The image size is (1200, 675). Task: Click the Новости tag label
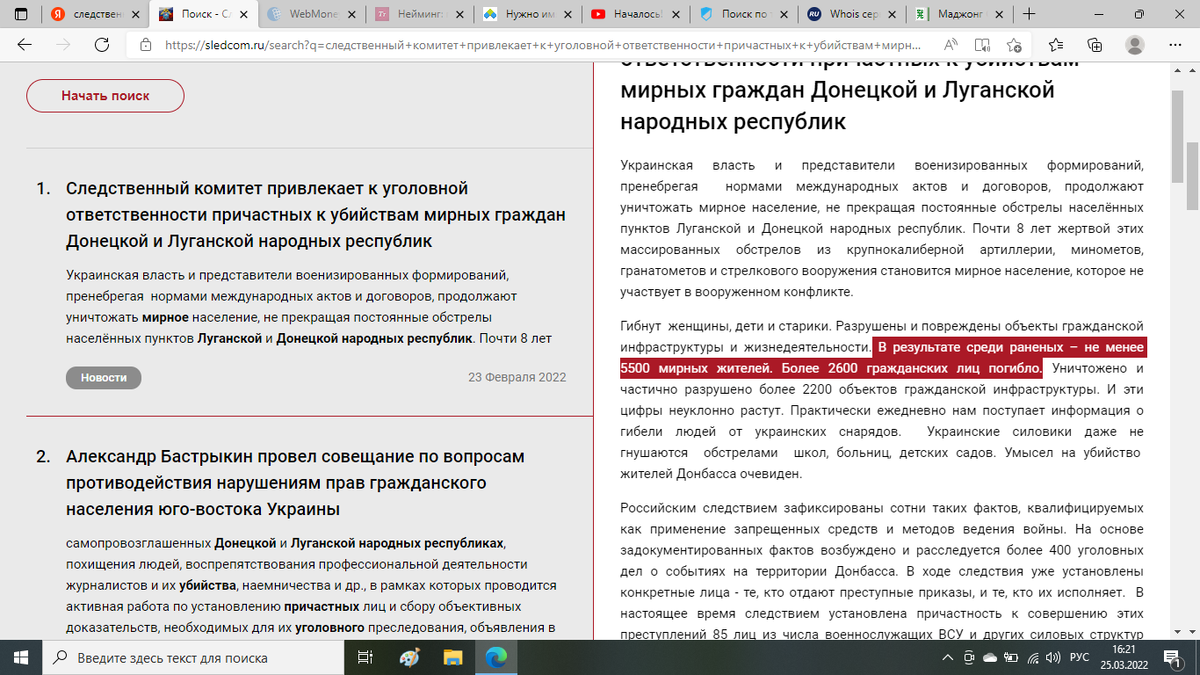[103, 377]
